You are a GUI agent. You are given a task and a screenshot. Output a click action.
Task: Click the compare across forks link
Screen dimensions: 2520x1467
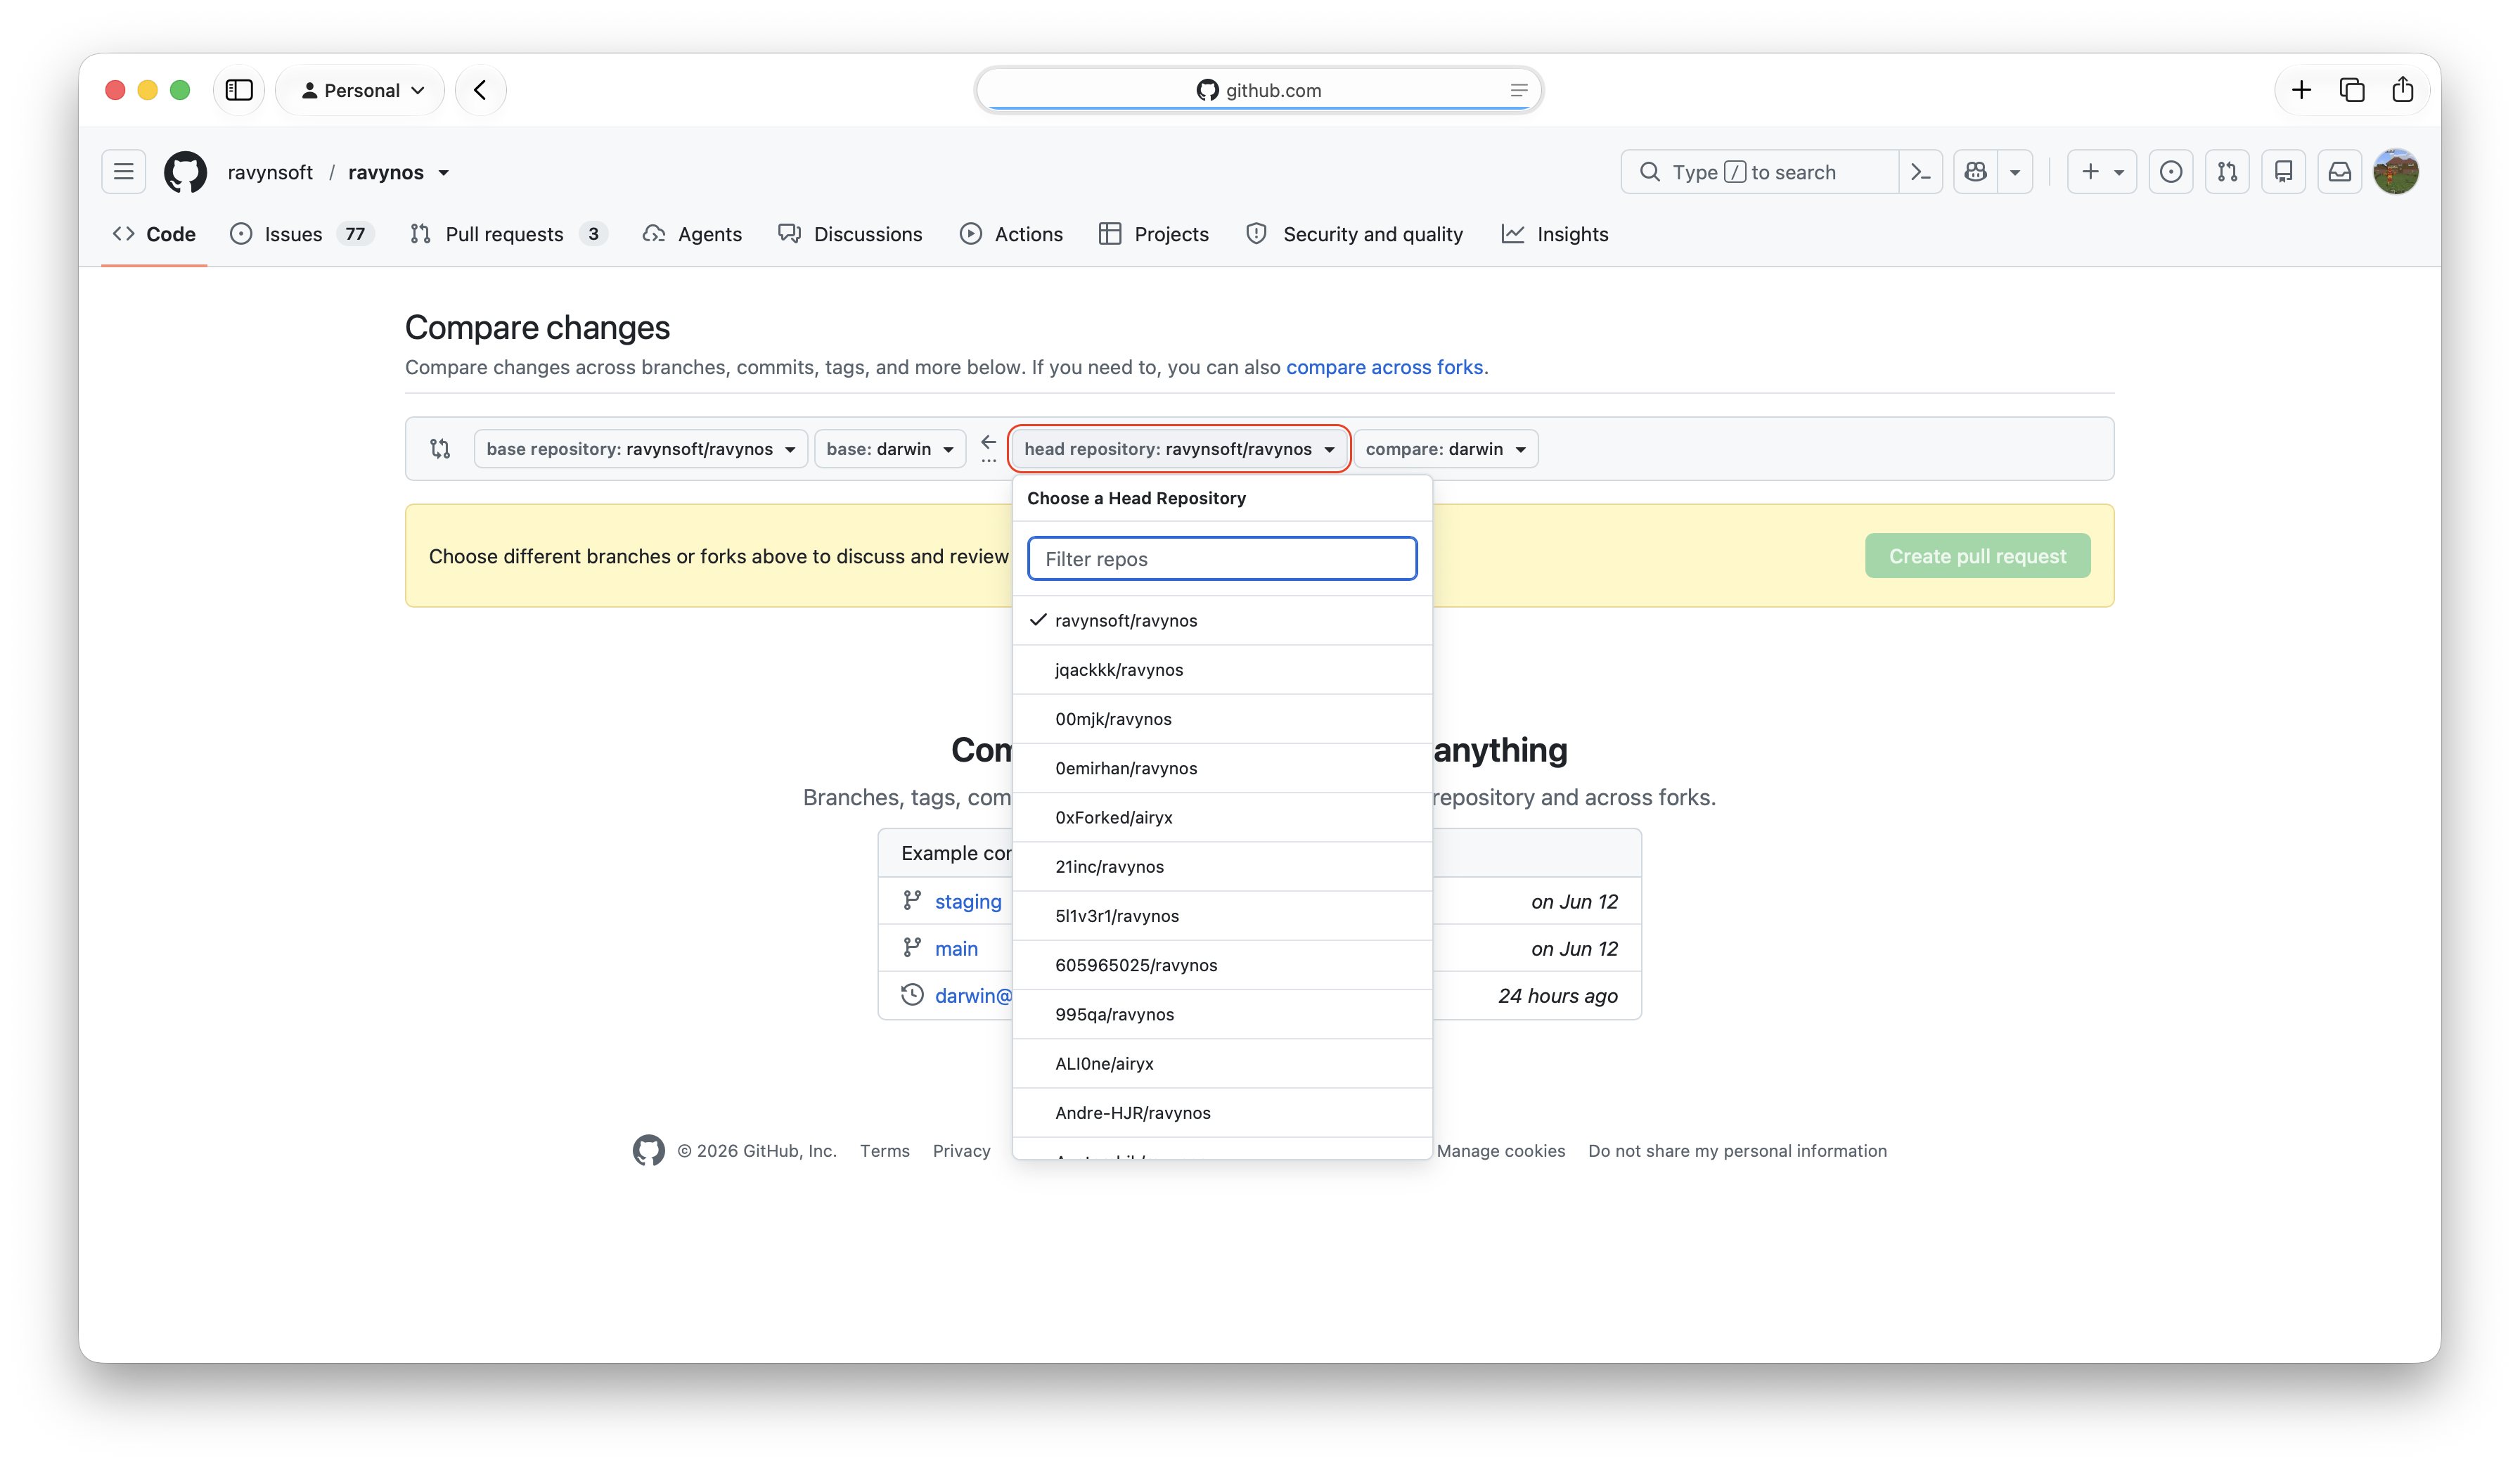1384,367
